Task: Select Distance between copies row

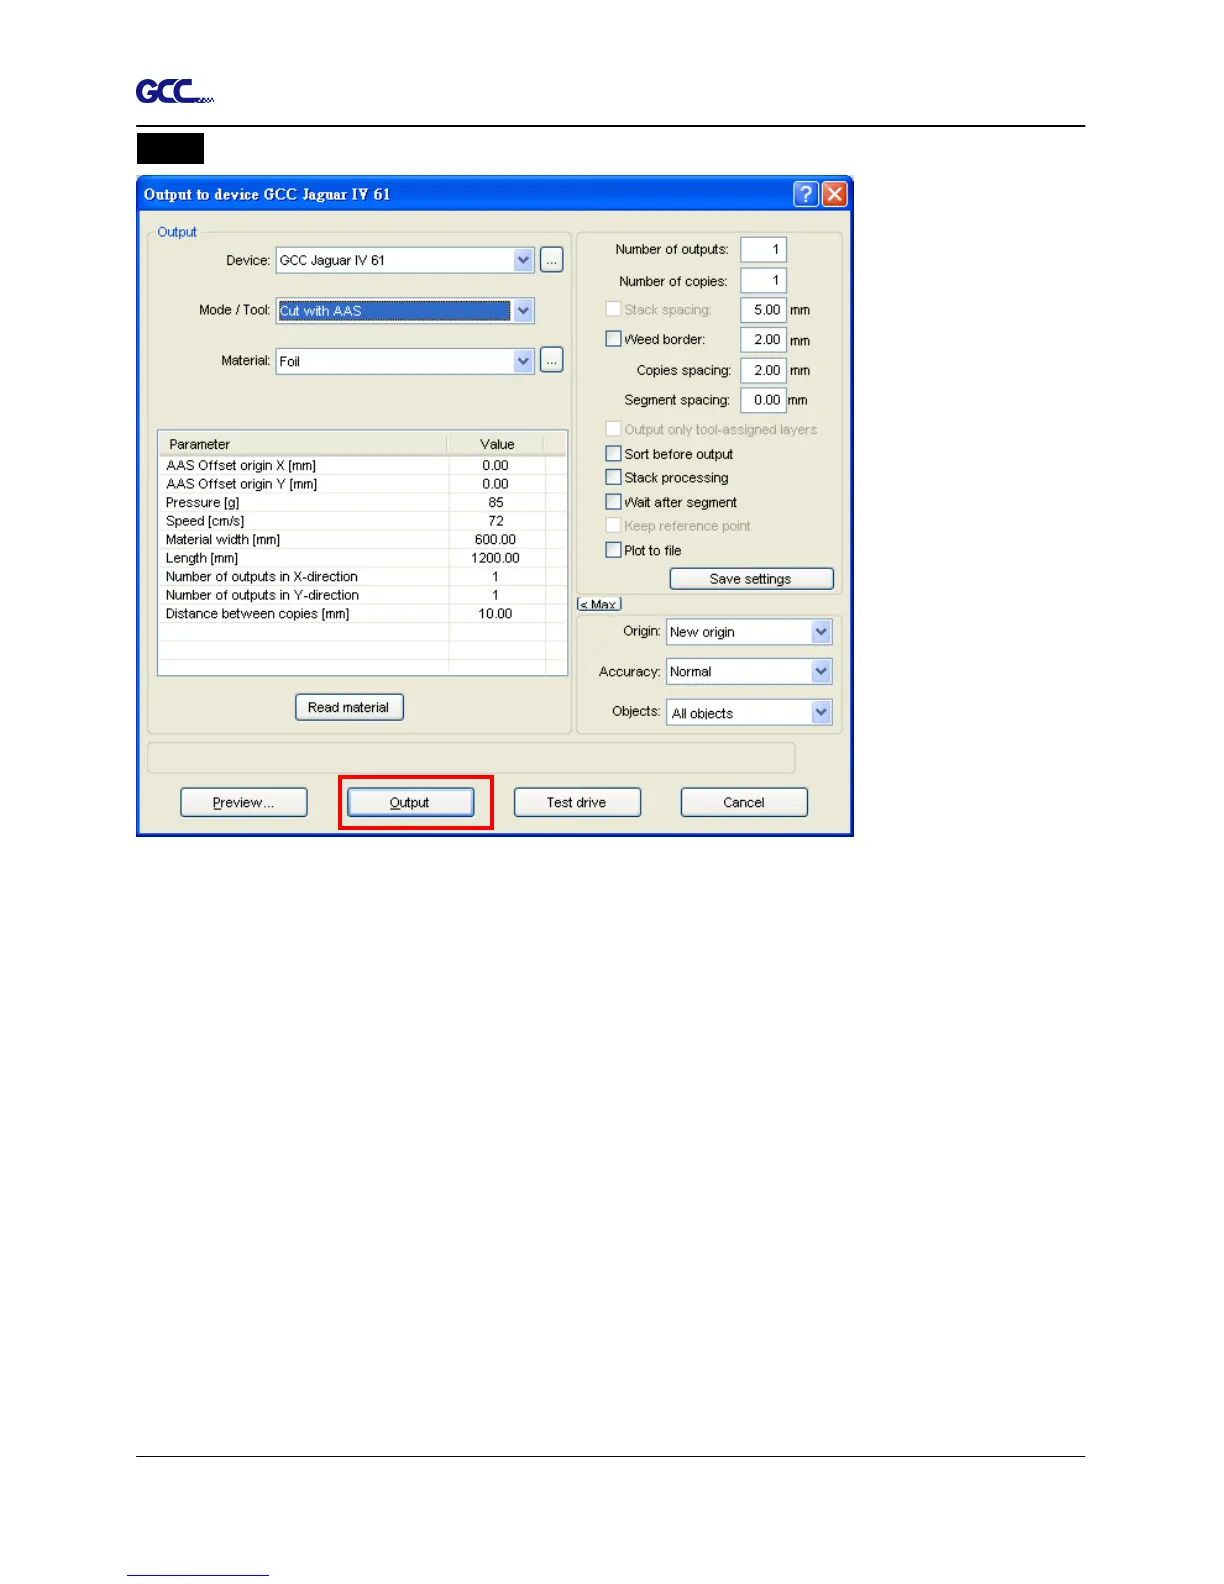Action: (x=362, y=614)
